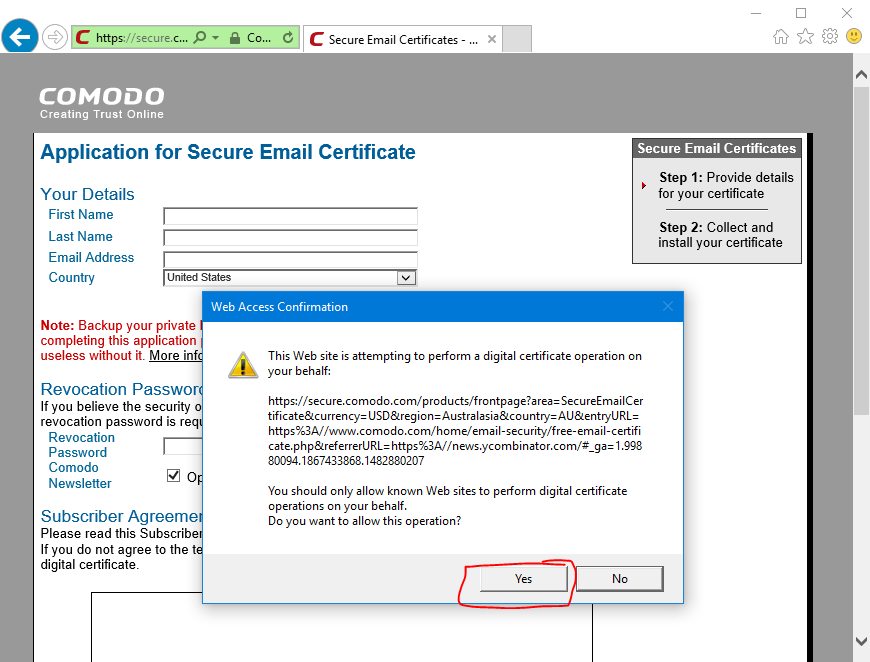Click 'Step 2: Collect and install' text

[720, 235]
